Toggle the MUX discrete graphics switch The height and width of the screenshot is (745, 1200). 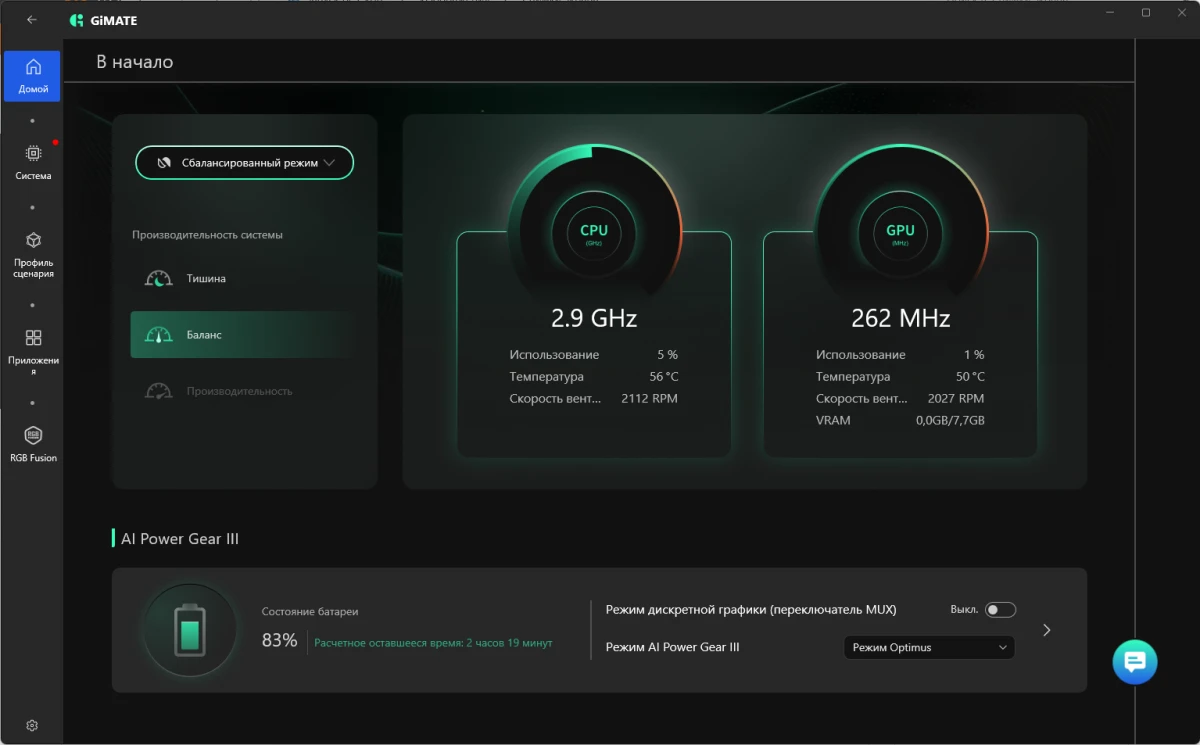tap(1000, 610)
